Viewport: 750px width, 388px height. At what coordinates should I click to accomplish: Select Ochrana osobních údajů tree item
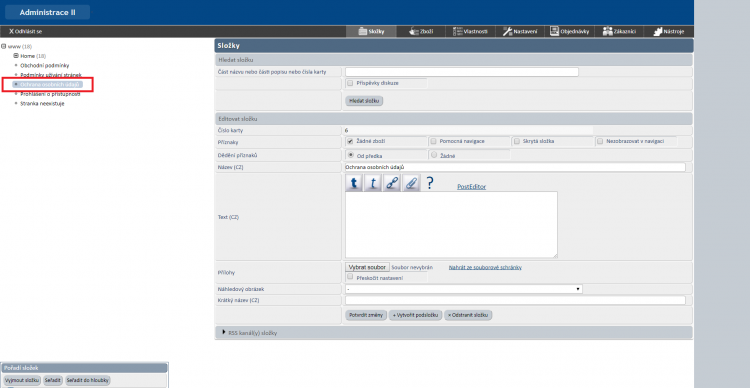point(49,85)
